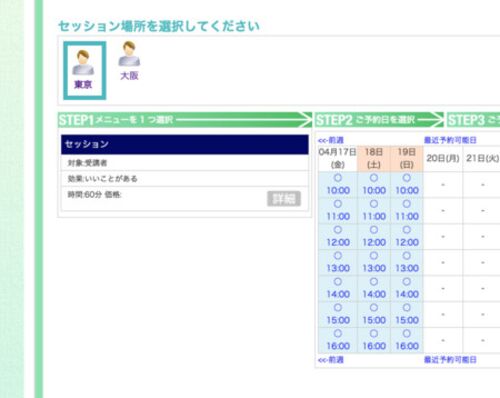Go to 前週 link above the calendar
Screen dimensions: 500x398
pos(331,140)
